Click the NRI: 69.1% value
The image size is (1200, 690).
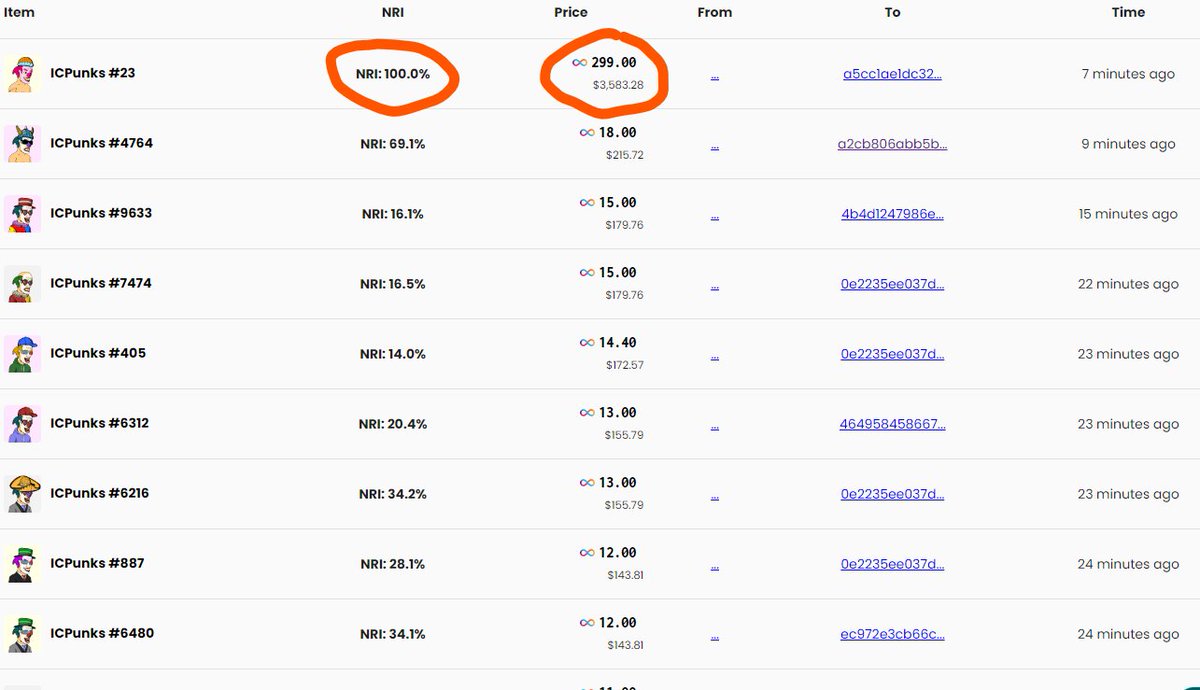point(393,144)
